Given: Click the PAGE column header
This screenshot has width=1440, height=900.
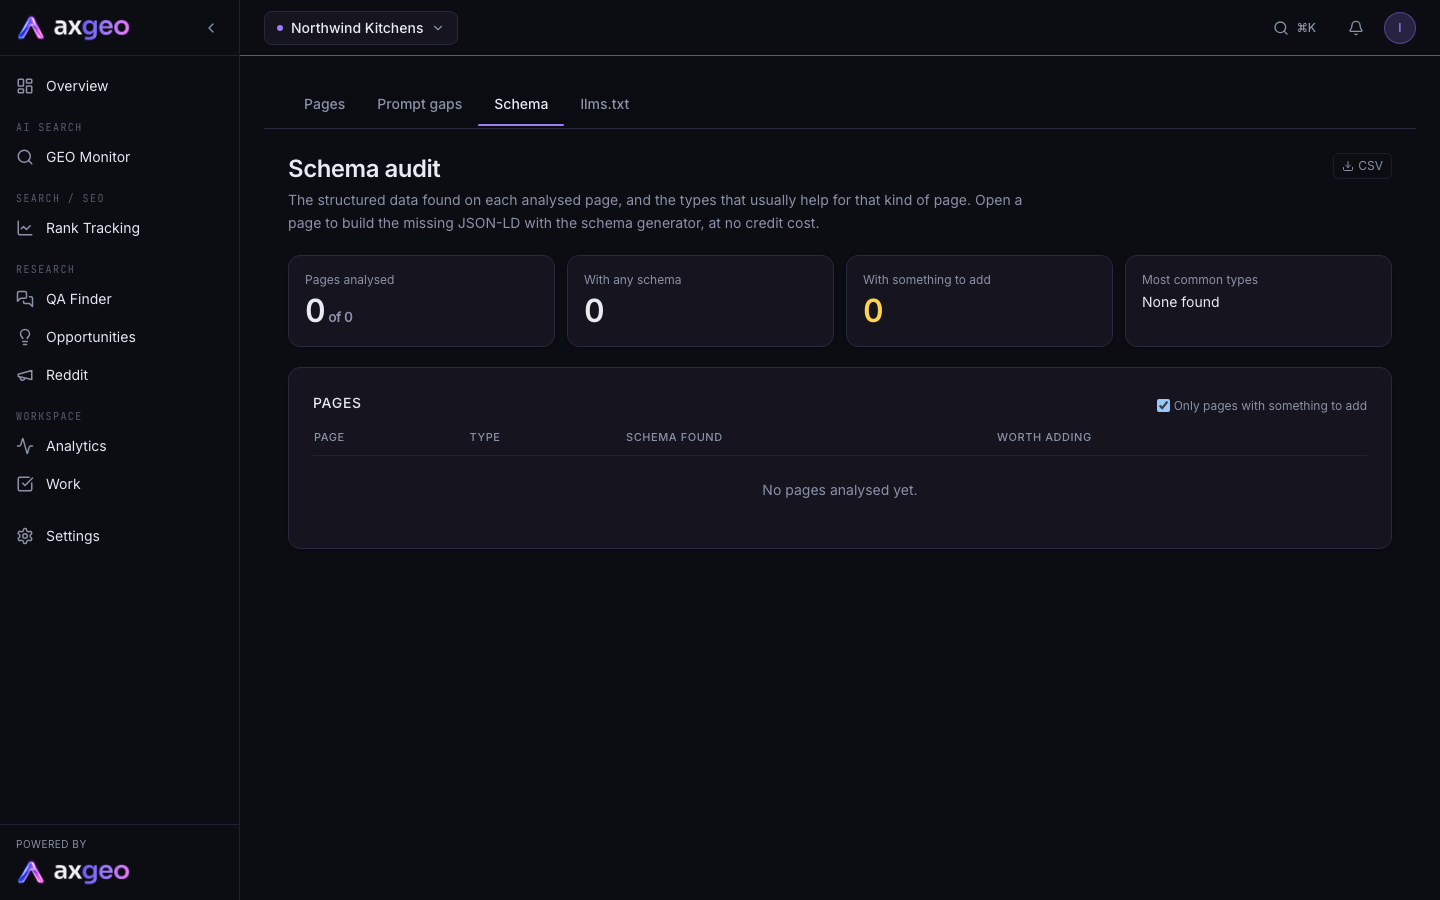Looking at the screenshot, I should (x=329, y=437).
